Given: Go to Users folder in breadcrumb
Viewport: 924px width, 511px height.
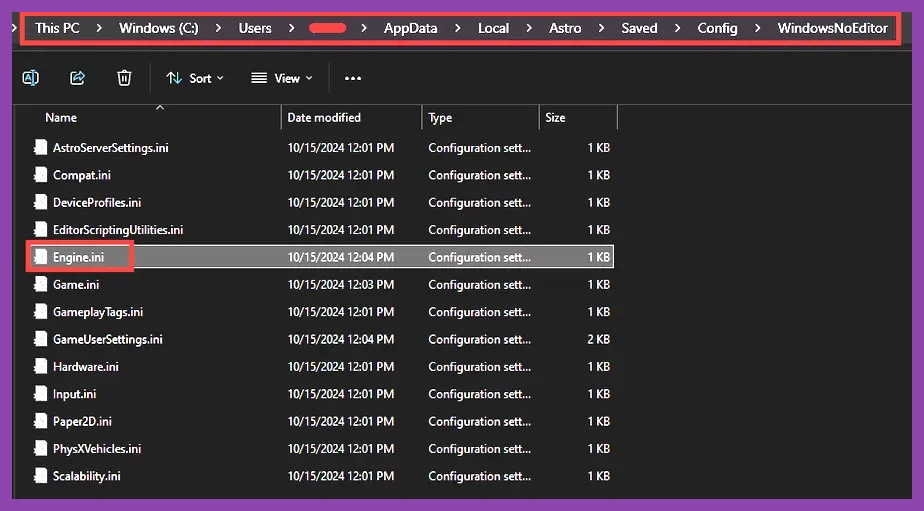Looking at the screenshot, I should click(255, 28).
